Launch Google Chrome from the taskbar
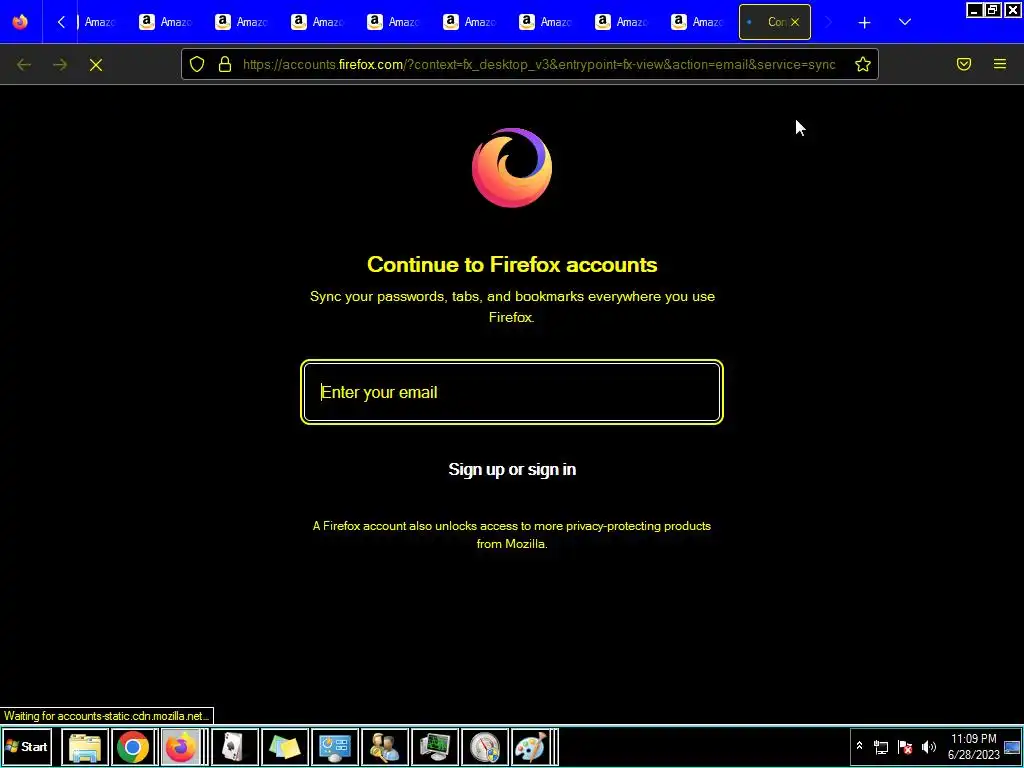This screenshot has height=768, width=1024. pyautogui.click(x=133, y=747)
